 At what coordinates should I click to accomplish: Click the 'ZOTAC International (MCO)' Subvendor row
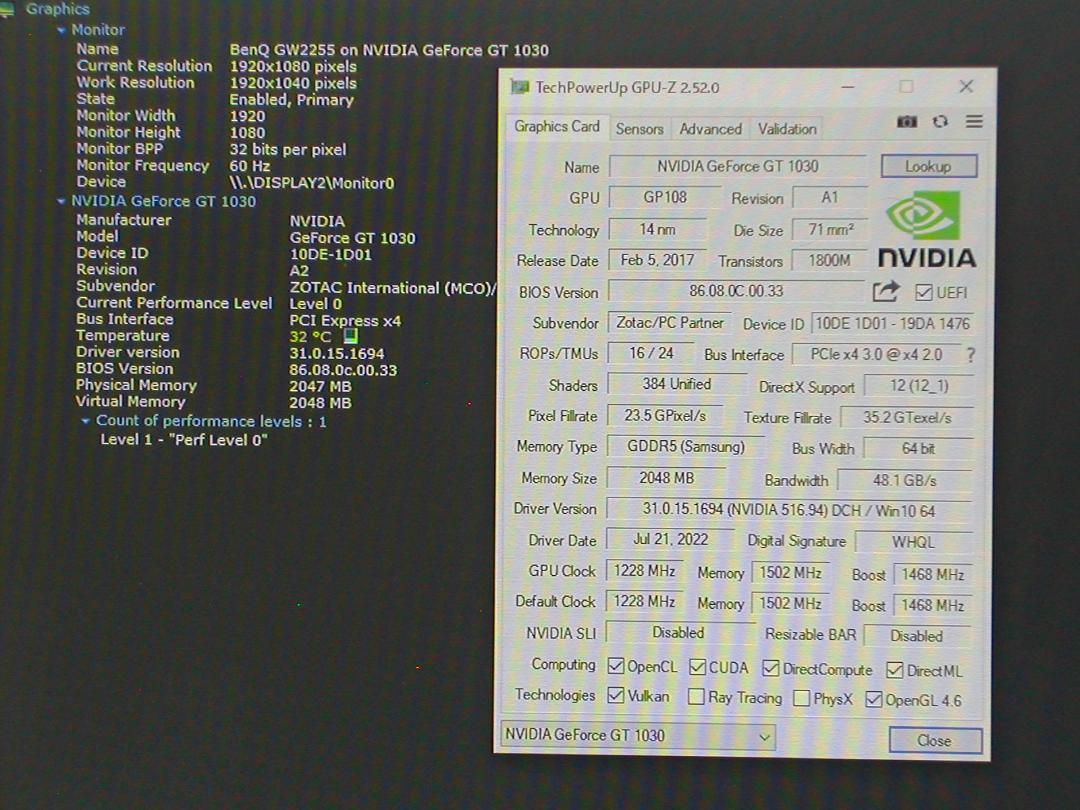tap(286, 287)
